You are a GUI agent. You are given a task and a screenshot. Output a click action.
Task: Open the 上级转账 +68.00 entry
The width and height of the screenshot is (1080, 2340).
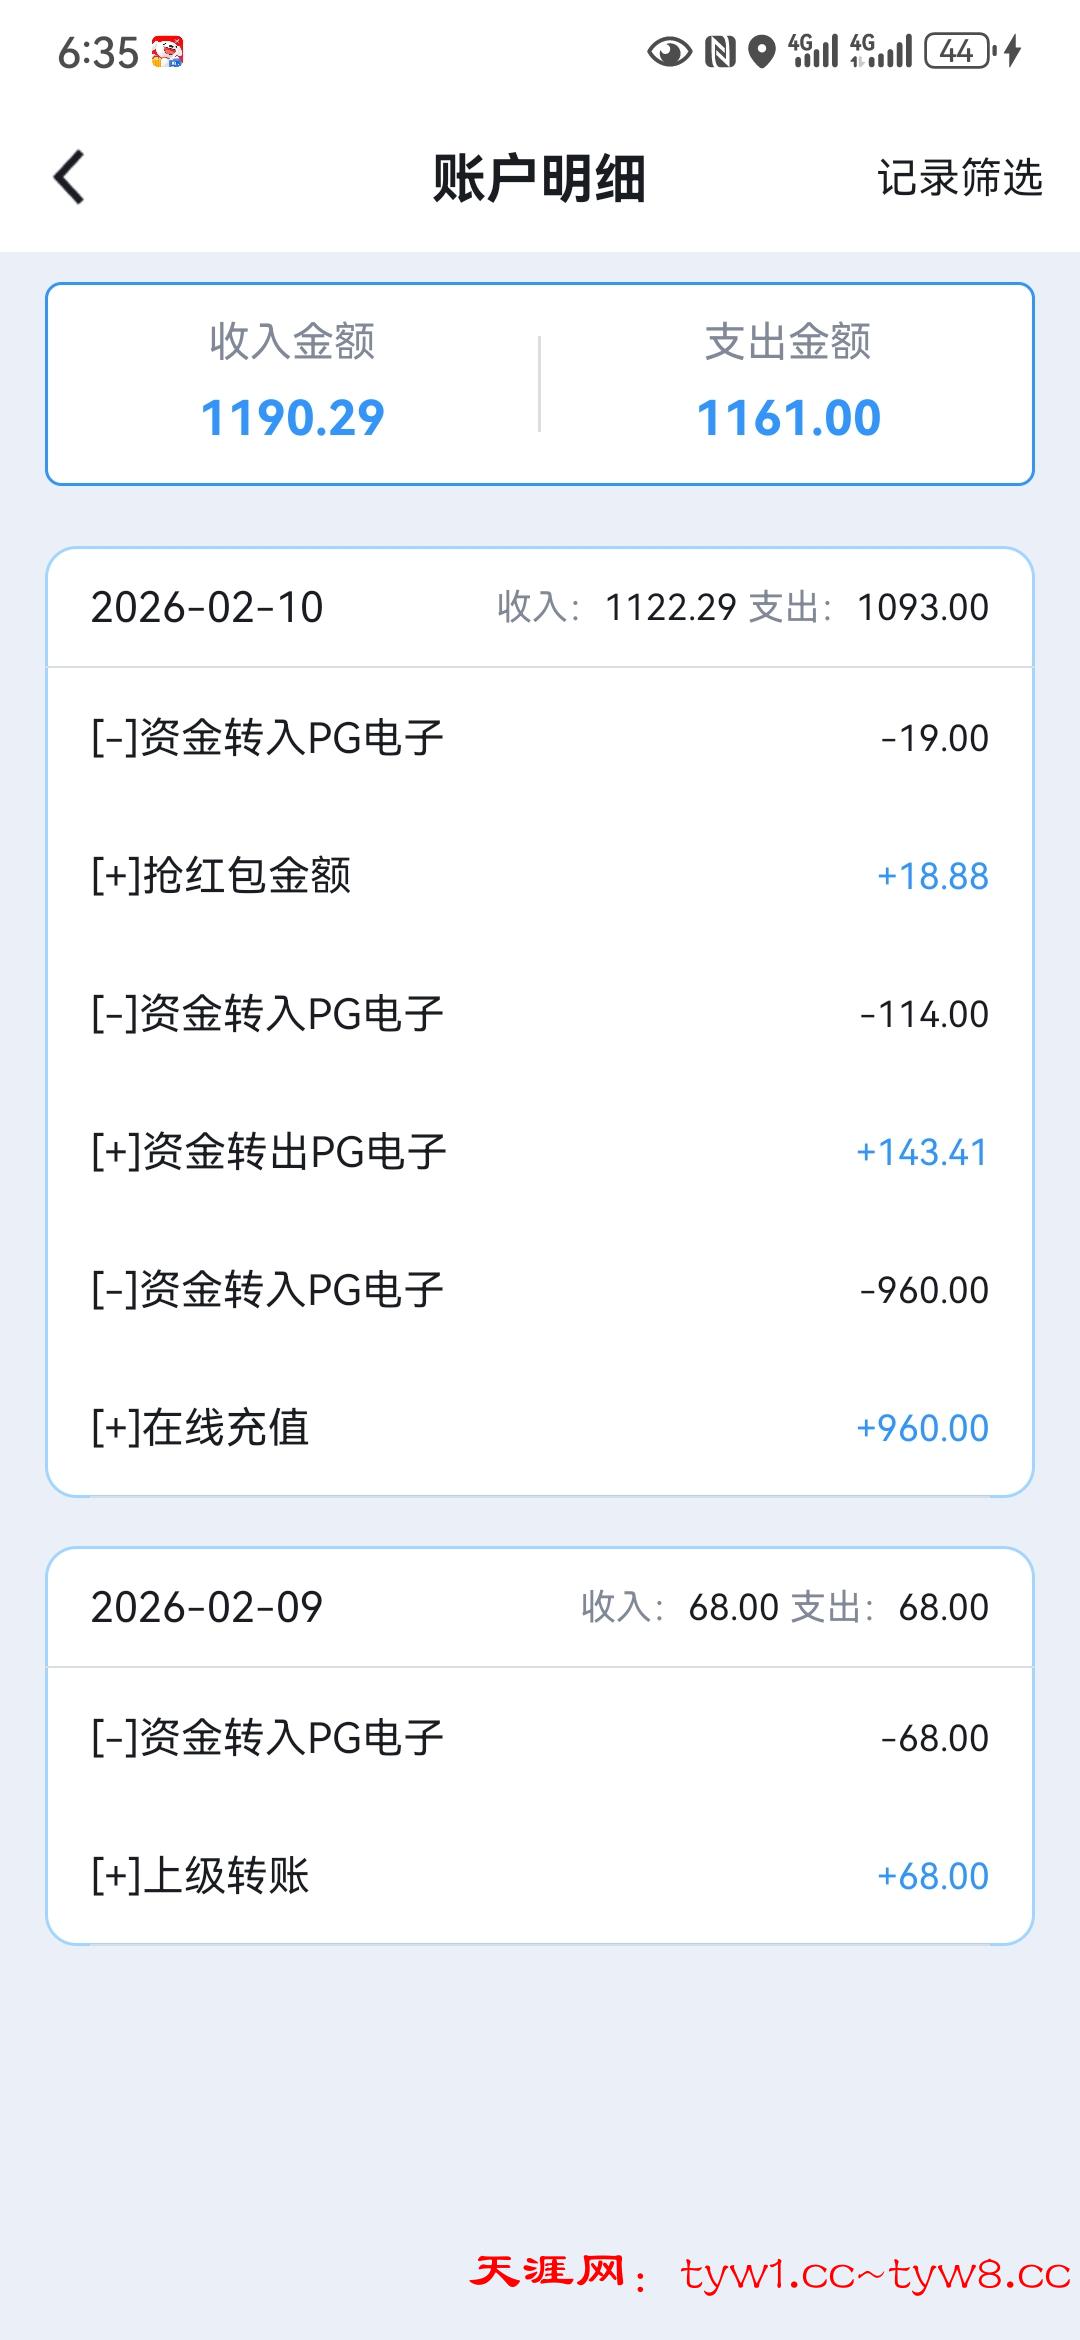tap(540, 1876)
